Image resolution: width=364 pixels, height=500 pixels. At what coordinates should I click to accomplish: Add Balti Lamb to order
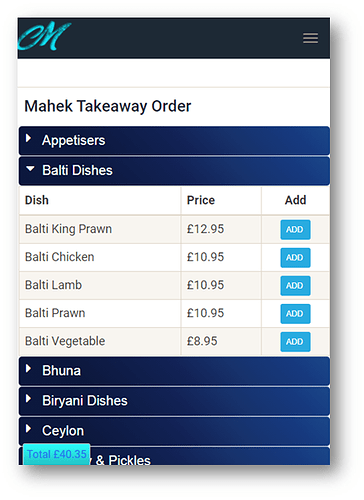295,285
